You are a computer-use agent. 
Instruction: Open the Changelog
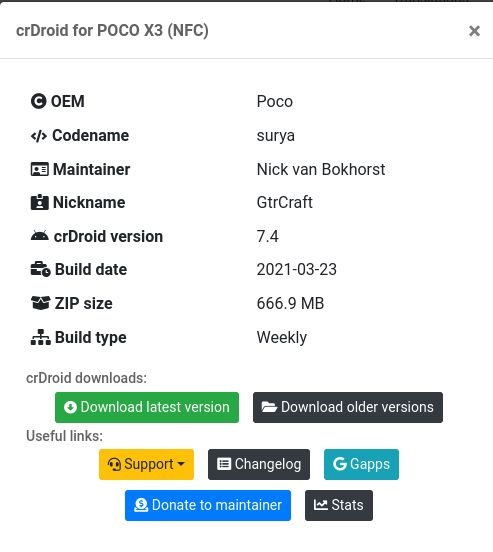259,464
